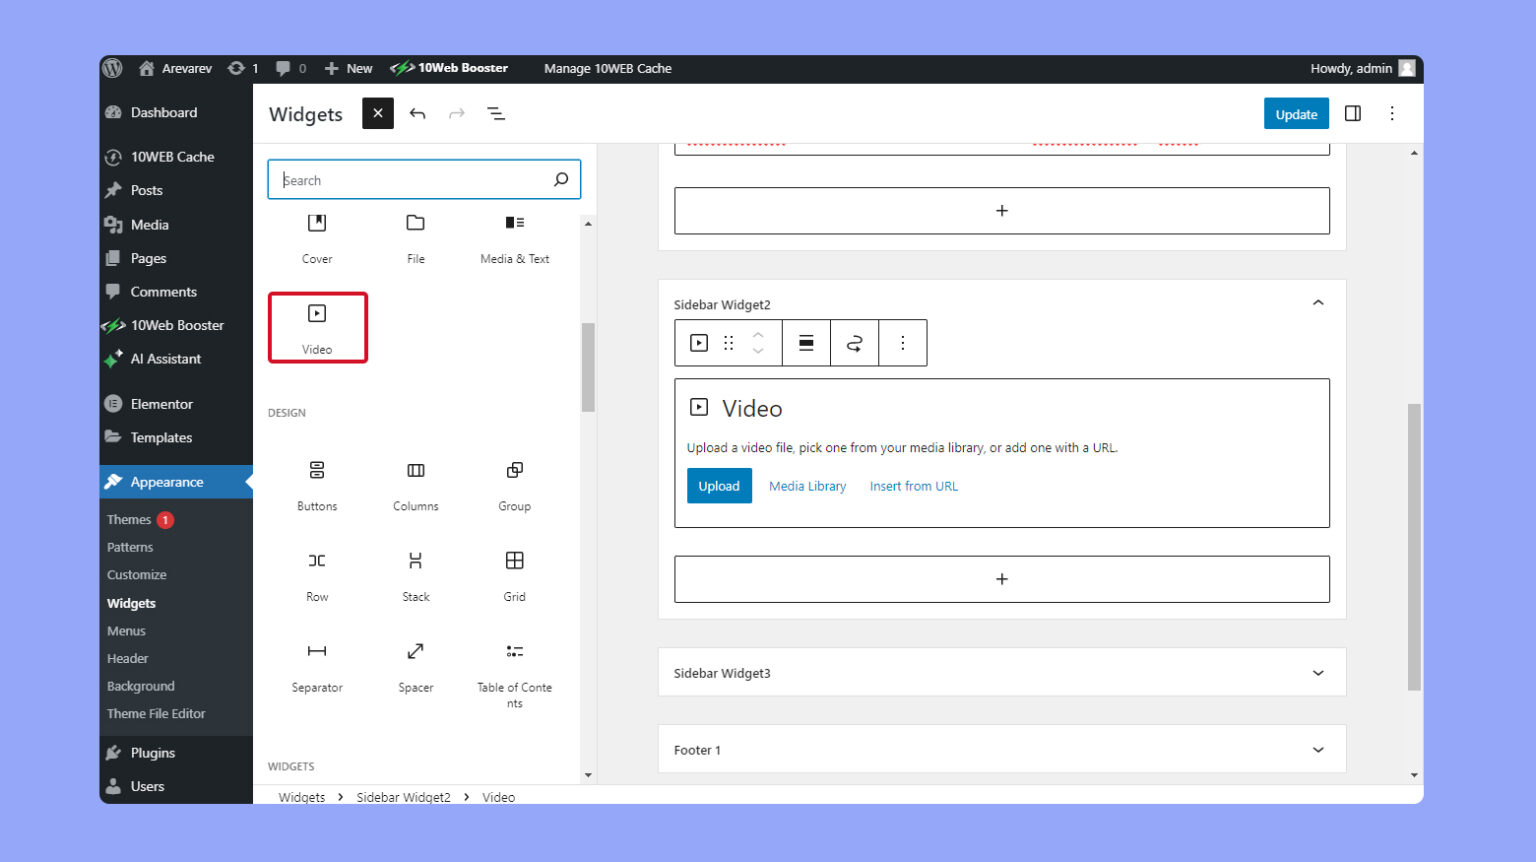
Task: Go to the Menus section under Appearance
Action: [x=126, y=630]
